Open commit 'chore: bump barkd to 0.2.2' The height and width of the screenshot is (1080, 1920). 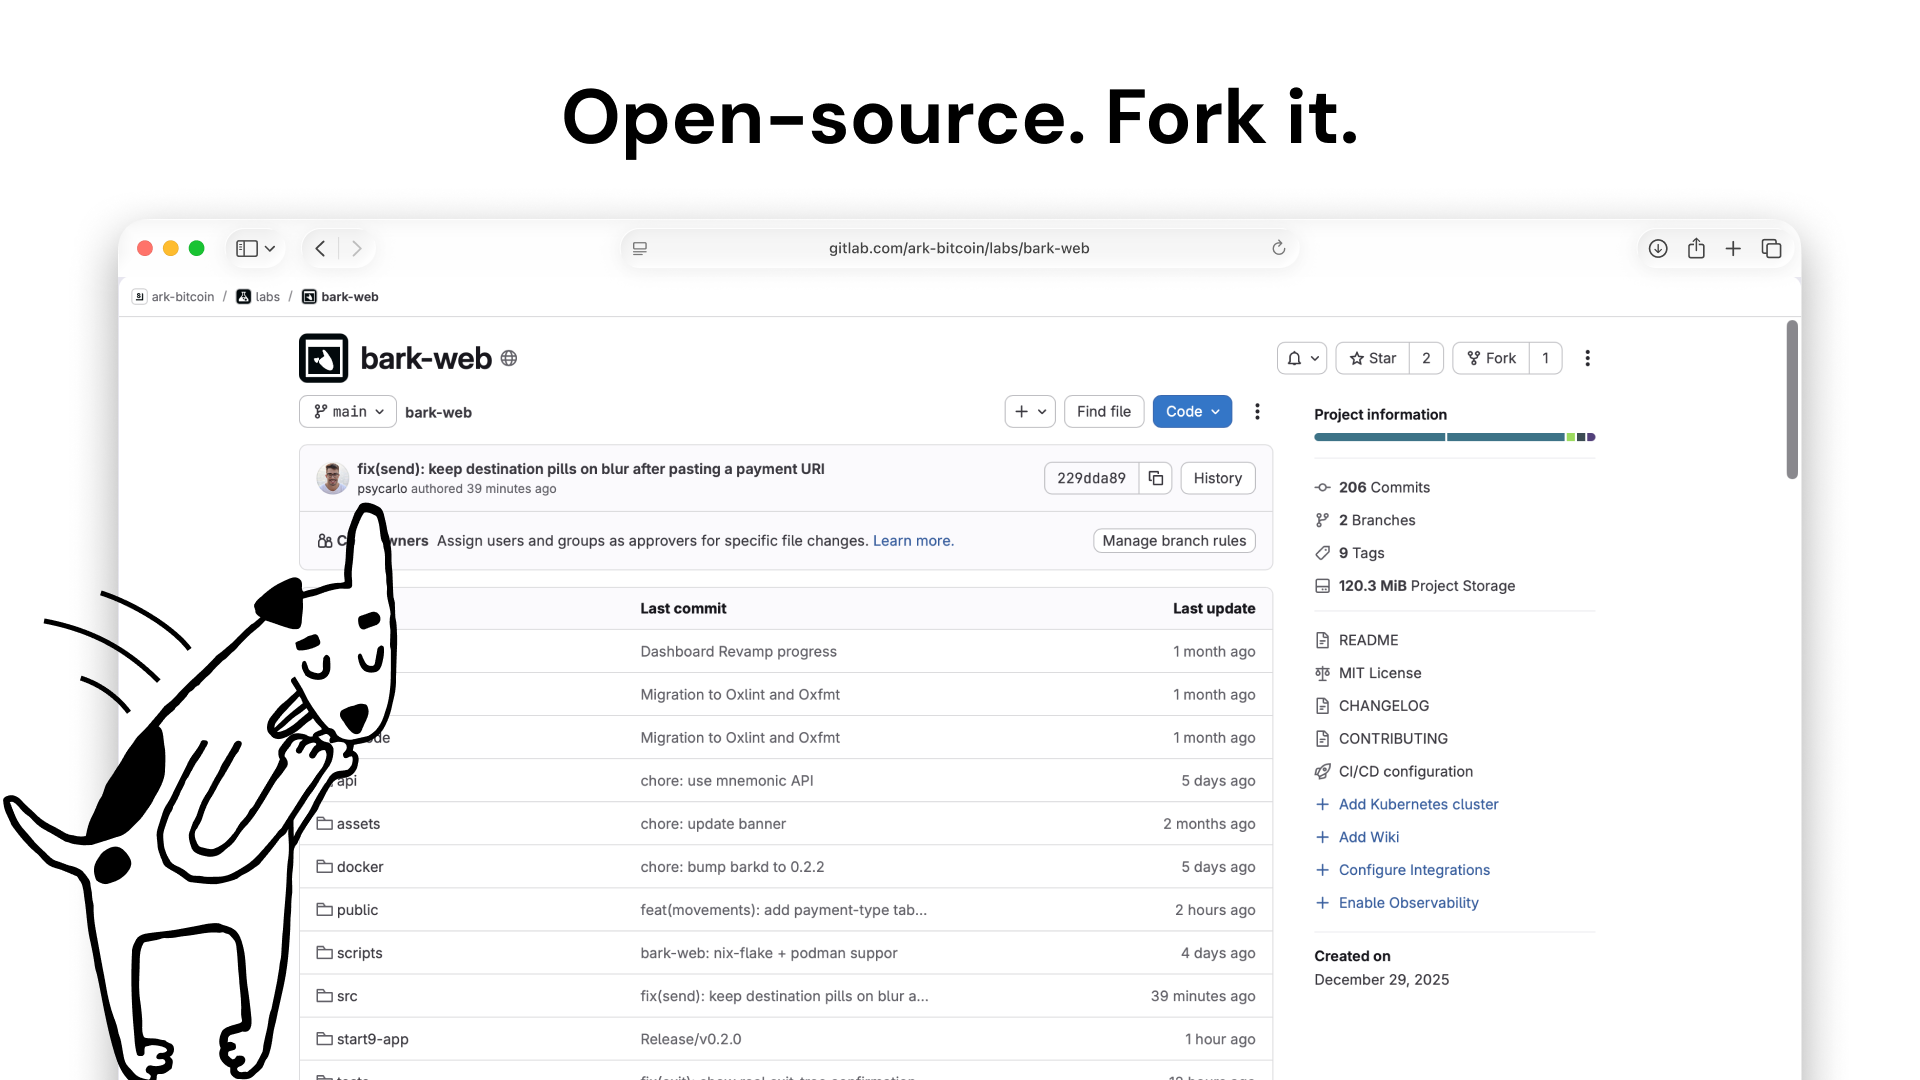coord(732,867)
